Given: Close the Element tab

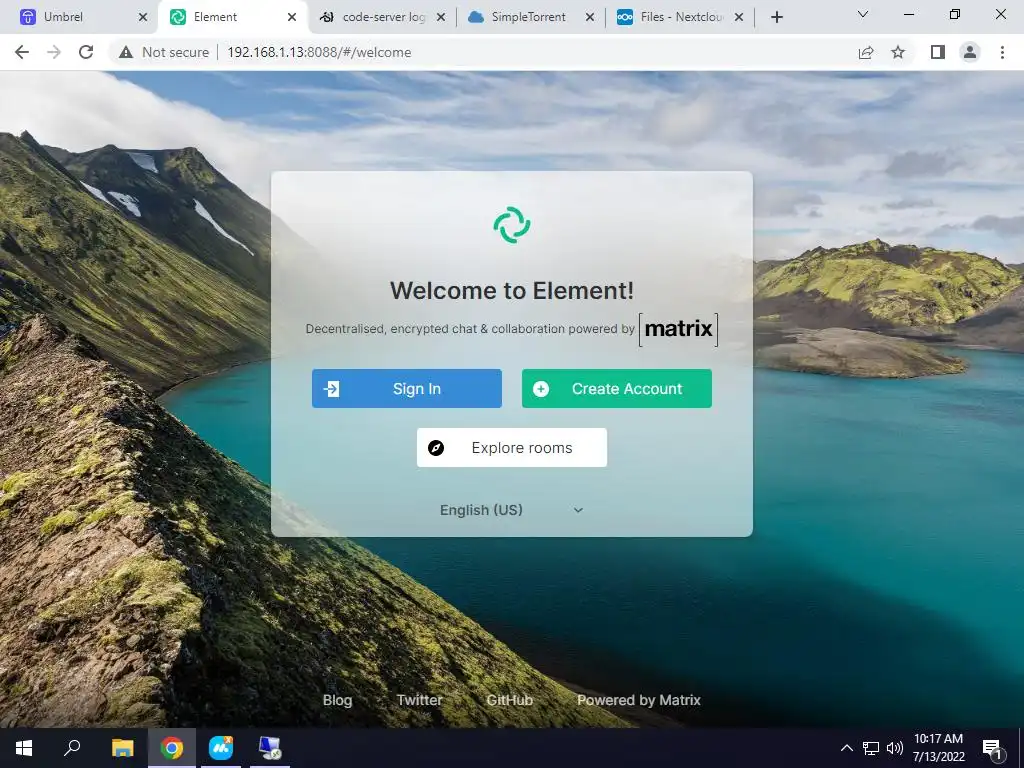Looking at the screenshot, I should (x=292, y=18).
